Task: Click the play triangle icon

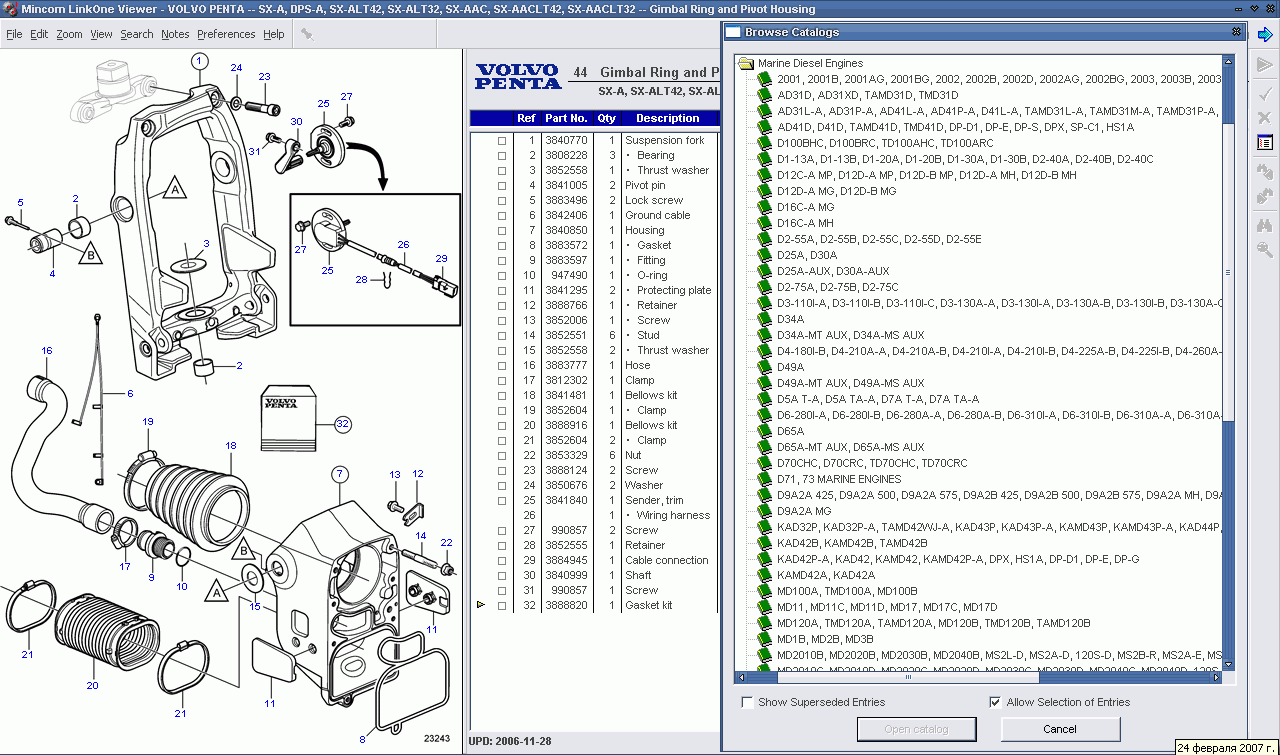Action: click(1263, 65)
